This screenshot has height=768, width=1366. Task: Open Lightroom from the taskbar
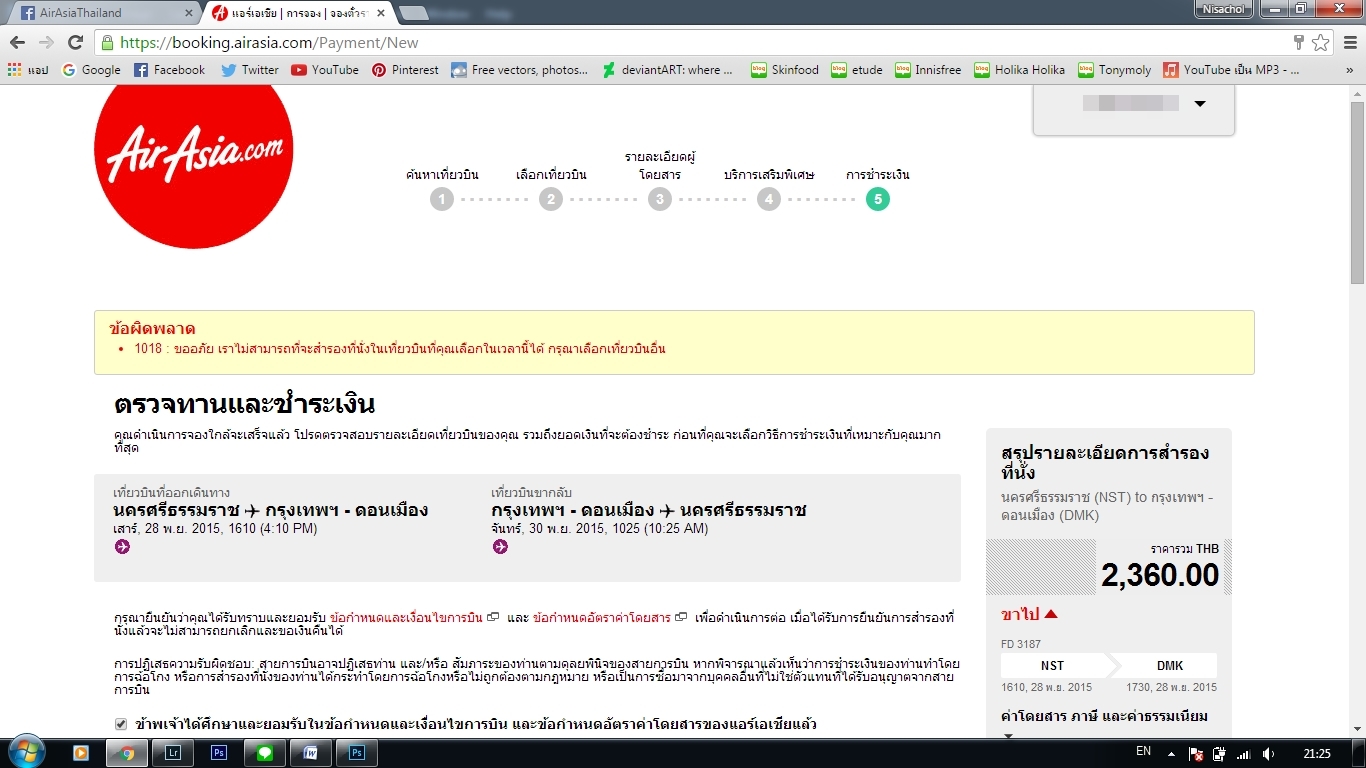172,753
